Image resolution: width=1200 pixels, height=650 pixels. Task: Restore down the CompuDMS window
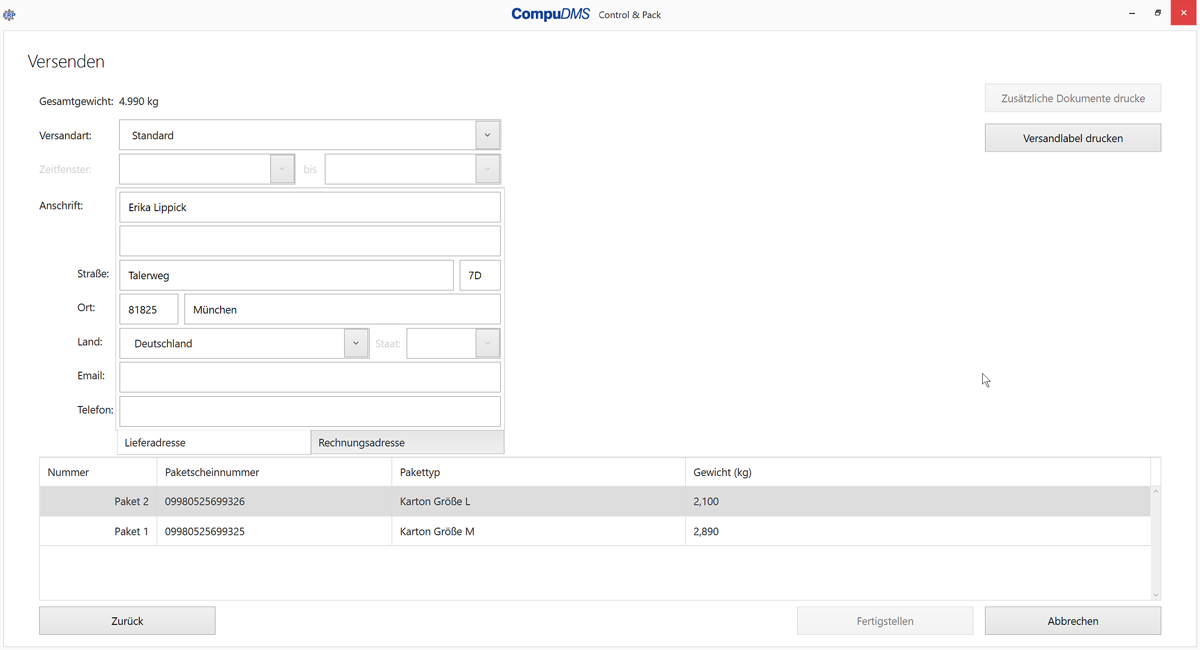(x=1158, y=14)
